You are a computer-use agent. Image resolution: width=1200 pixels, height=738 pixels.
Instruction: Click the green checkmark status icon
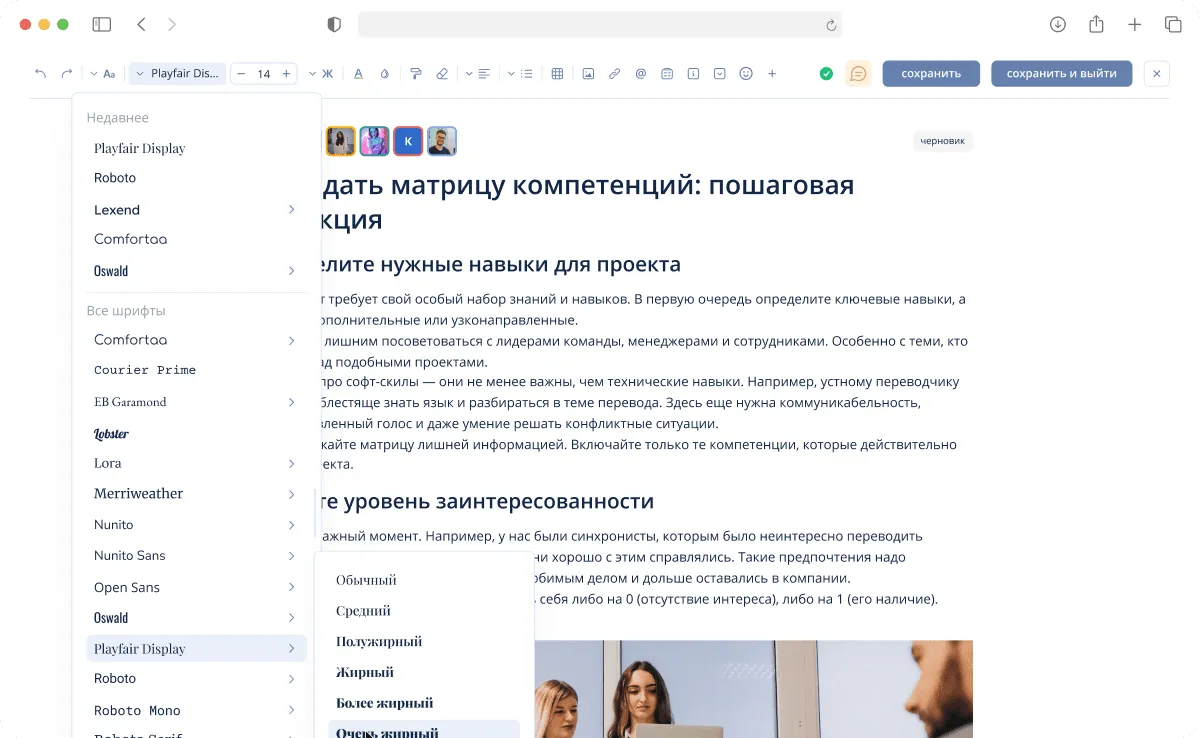826,73
